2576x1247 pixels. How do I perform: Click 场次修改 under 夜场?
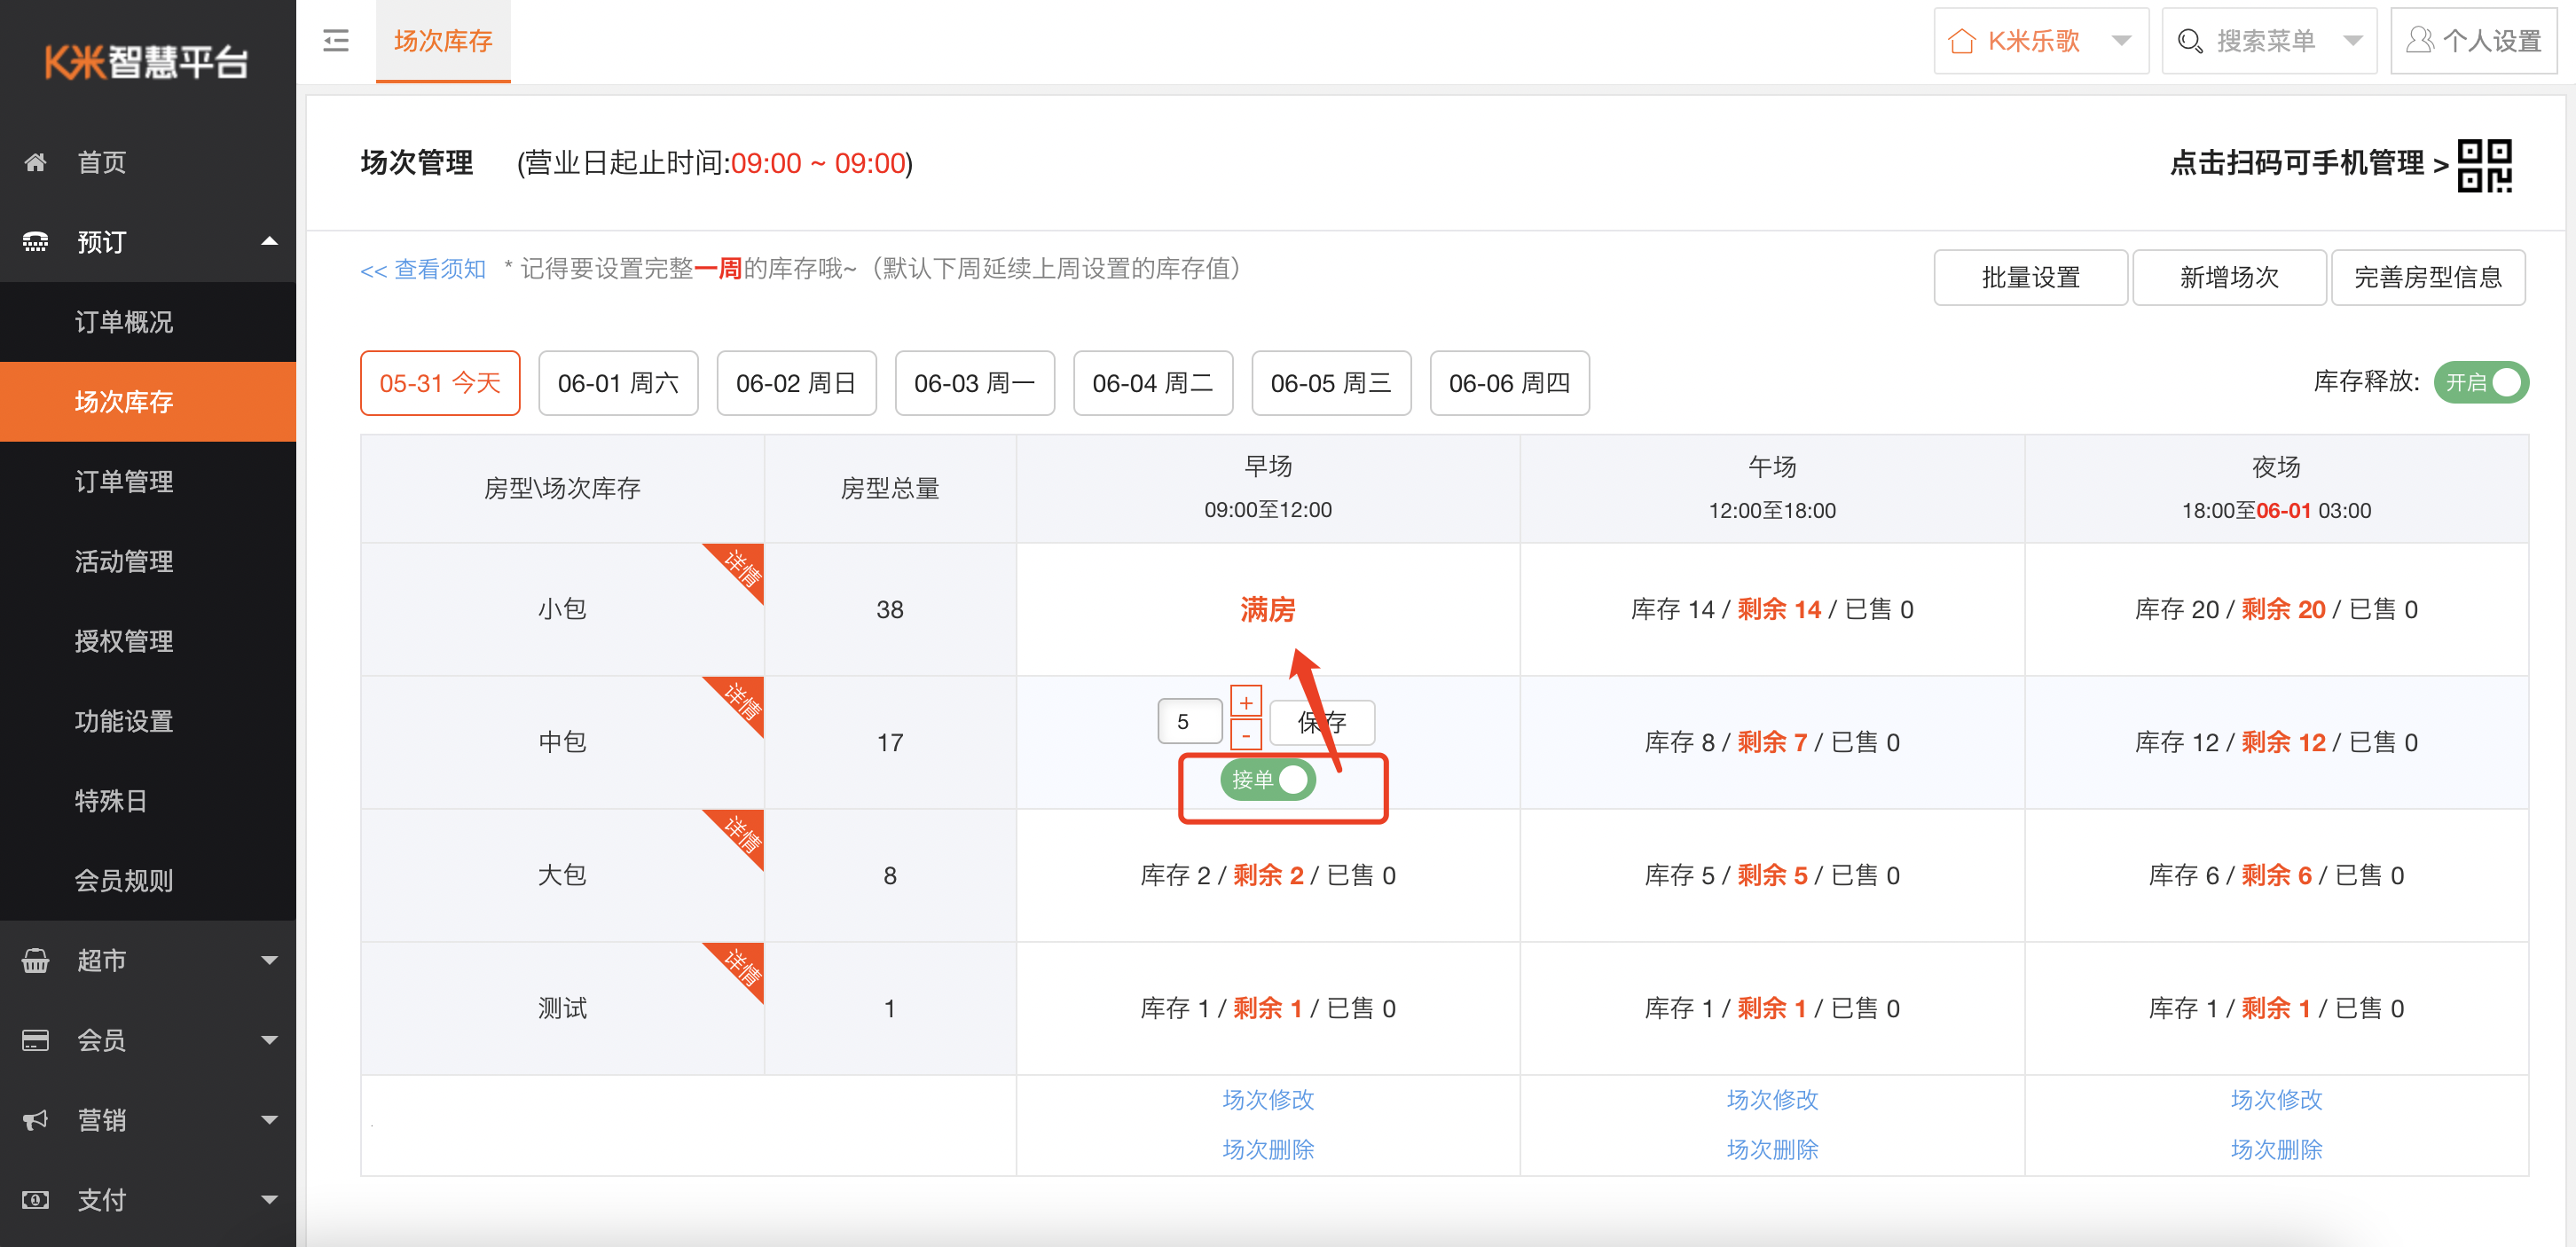pos(2276,1099)
